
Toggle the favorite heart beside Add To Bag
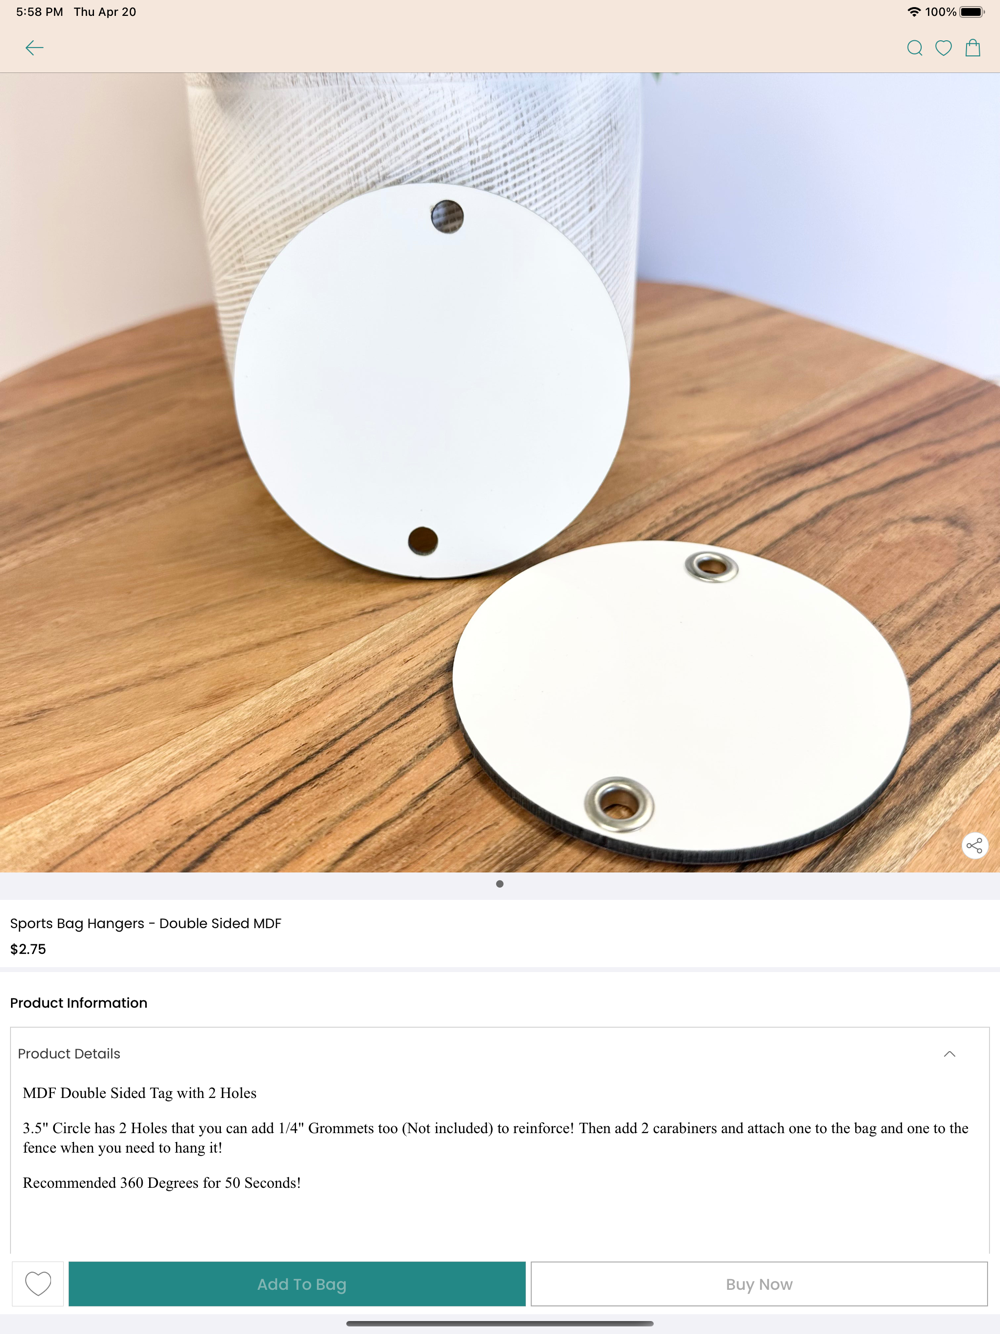click(x=38, y=1284)
